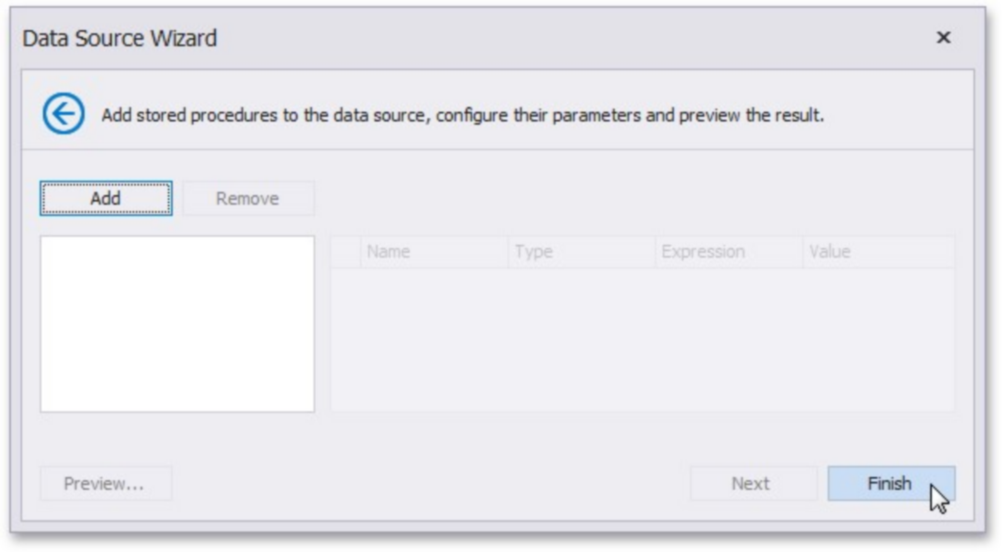Click the Next button

click(x=750, y=484)
